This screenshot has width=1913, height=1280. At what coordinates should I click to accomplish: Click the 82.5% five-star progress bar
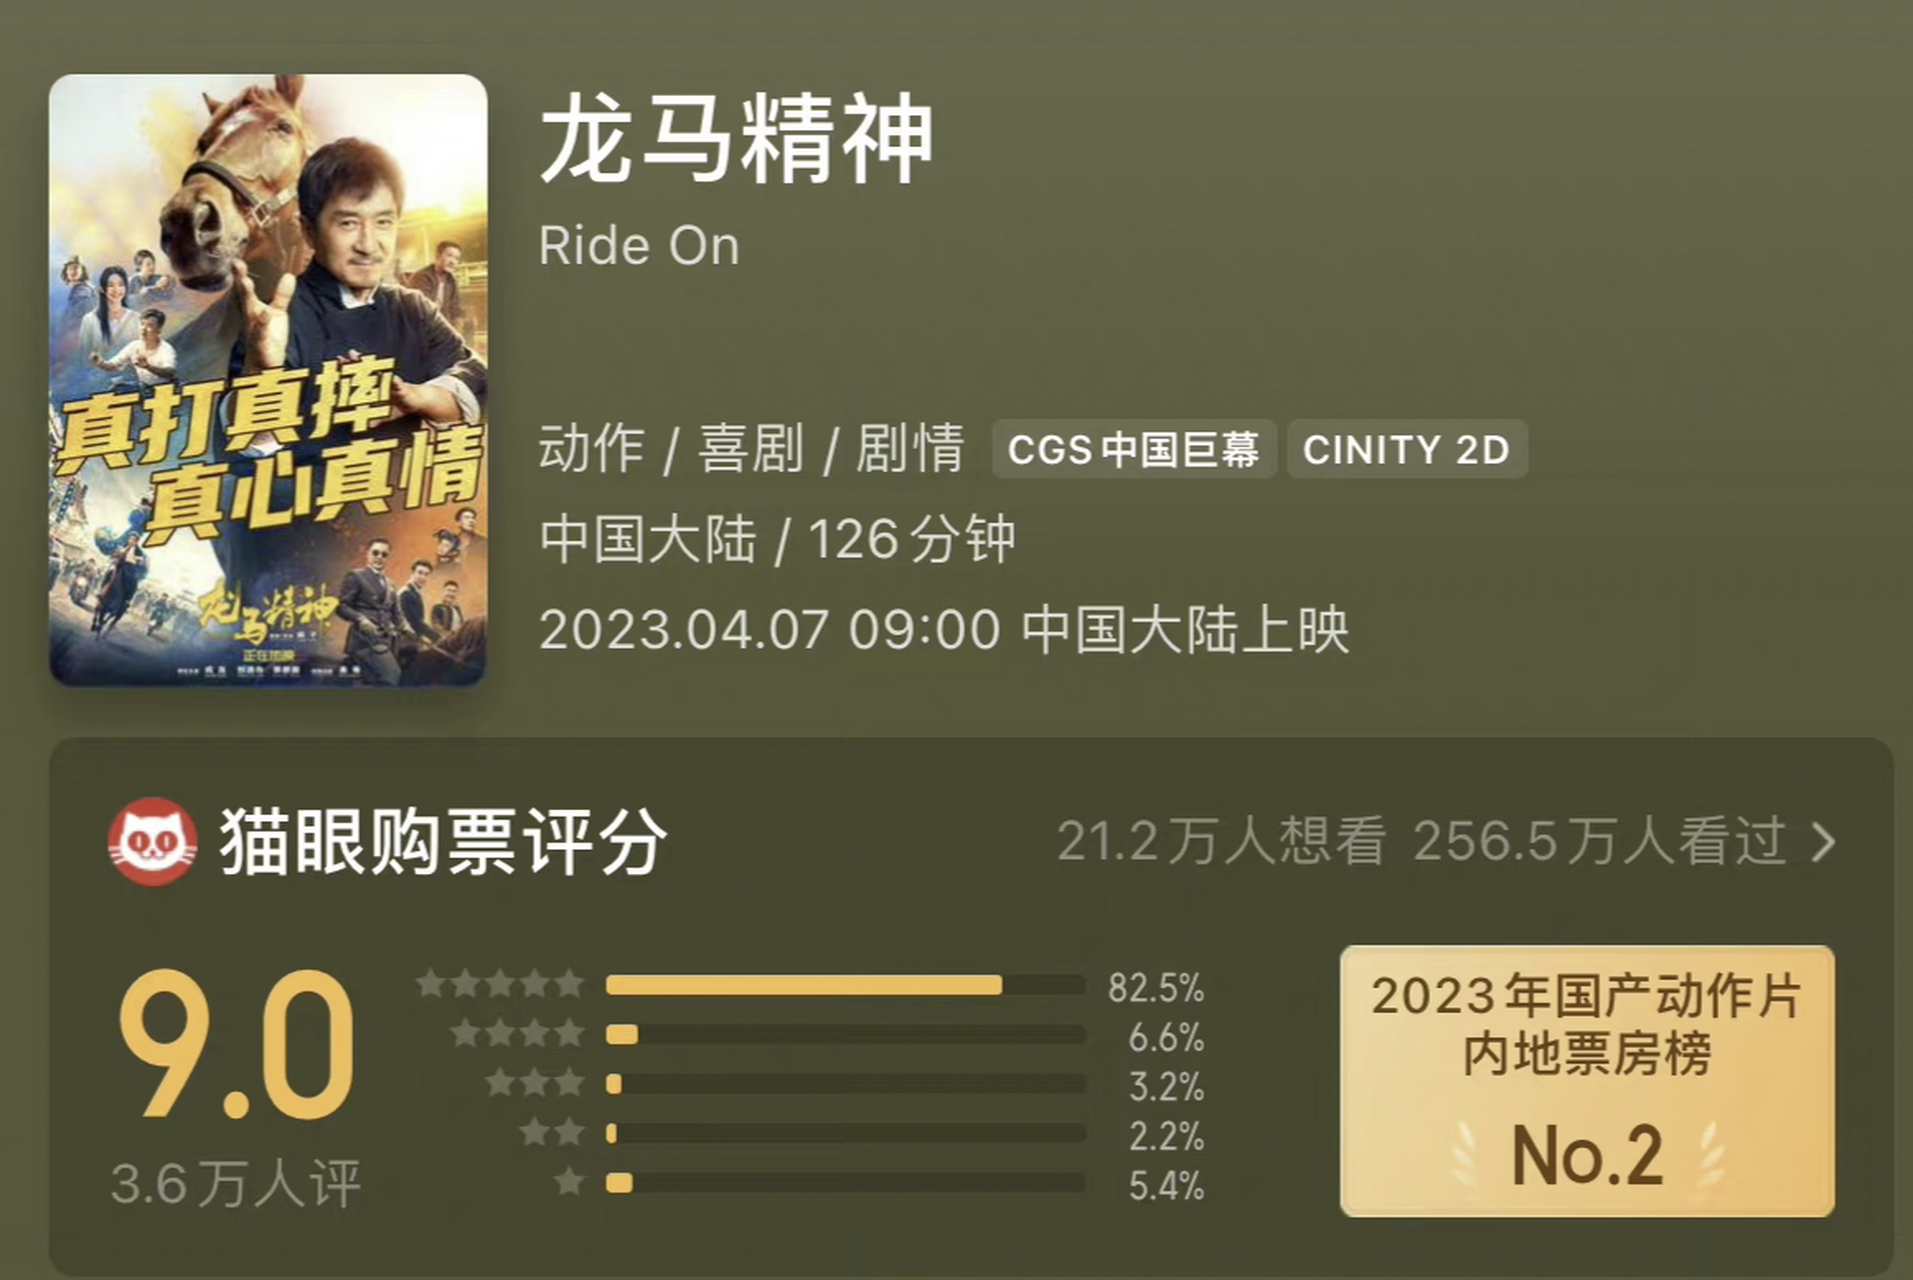pyautogui.click(x=805, y=986)
